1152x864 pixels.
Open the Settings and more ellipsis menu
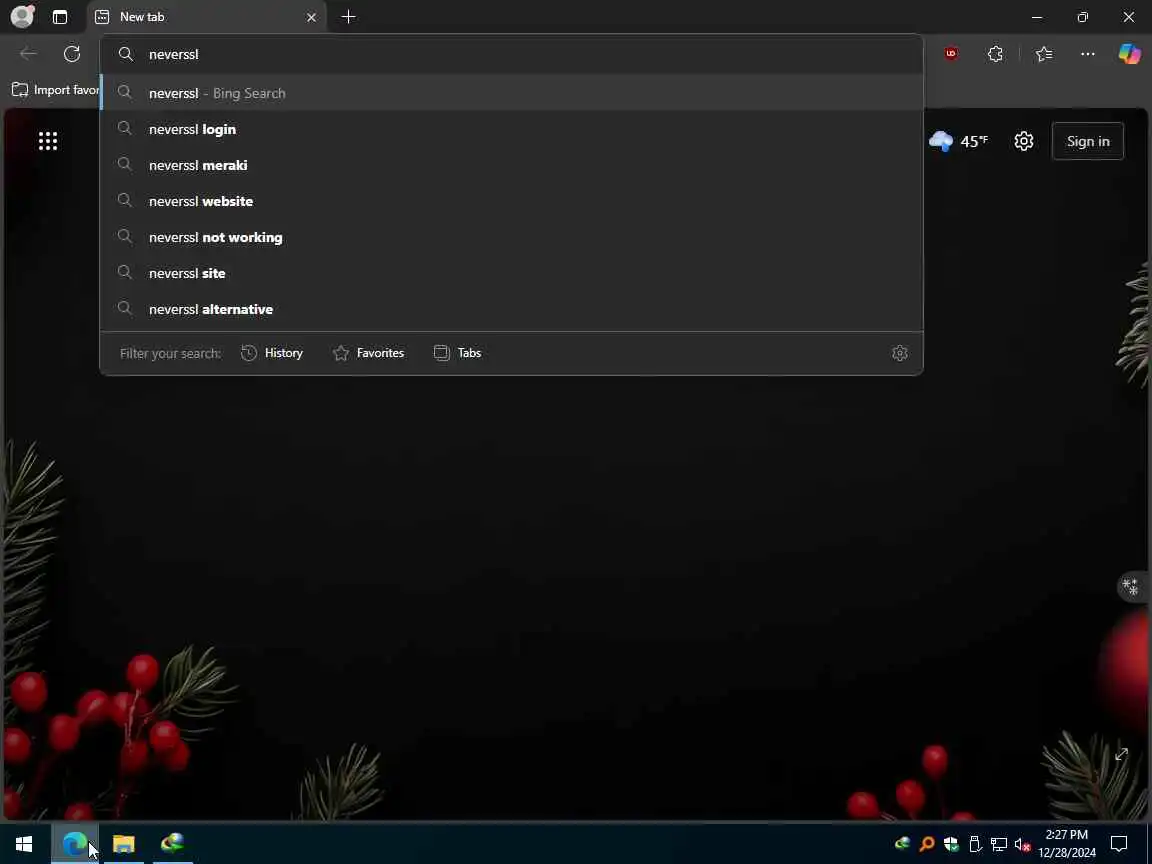click(x=1087, y=54)
